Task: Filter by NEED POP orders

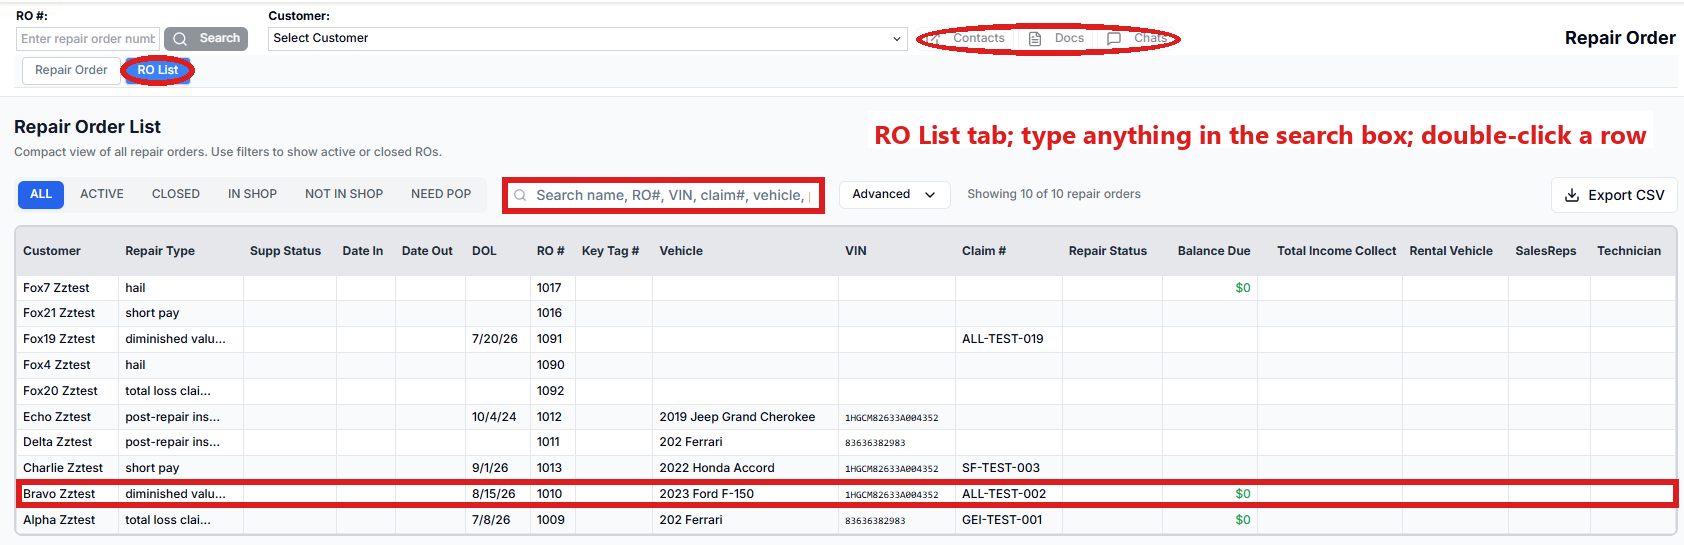Action: (x=441, y=194)
